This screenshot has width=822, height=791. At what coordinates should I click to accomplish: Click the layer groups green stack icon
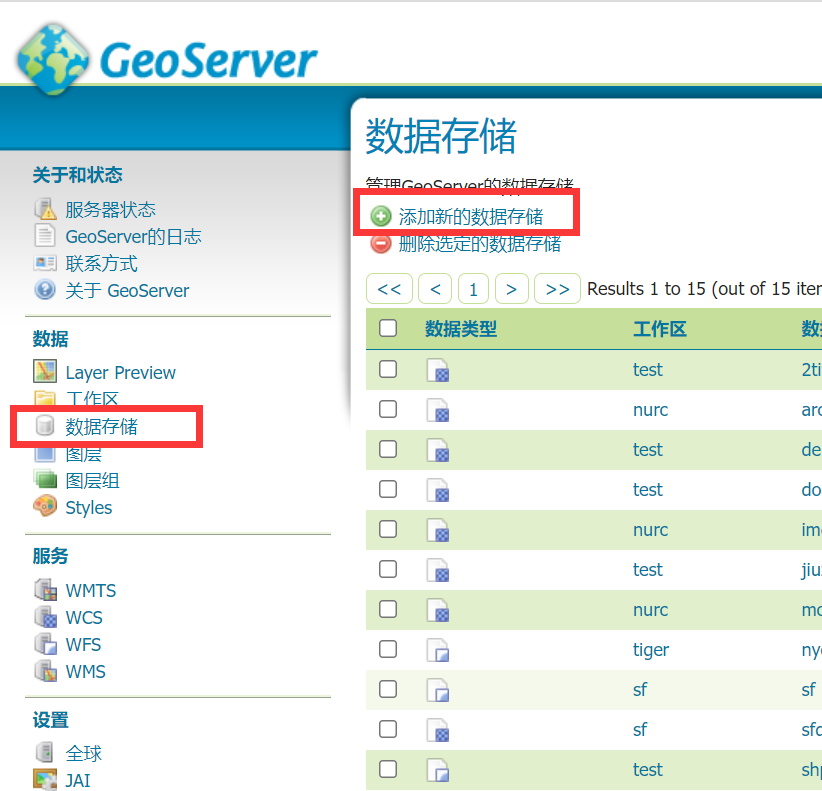45,479
